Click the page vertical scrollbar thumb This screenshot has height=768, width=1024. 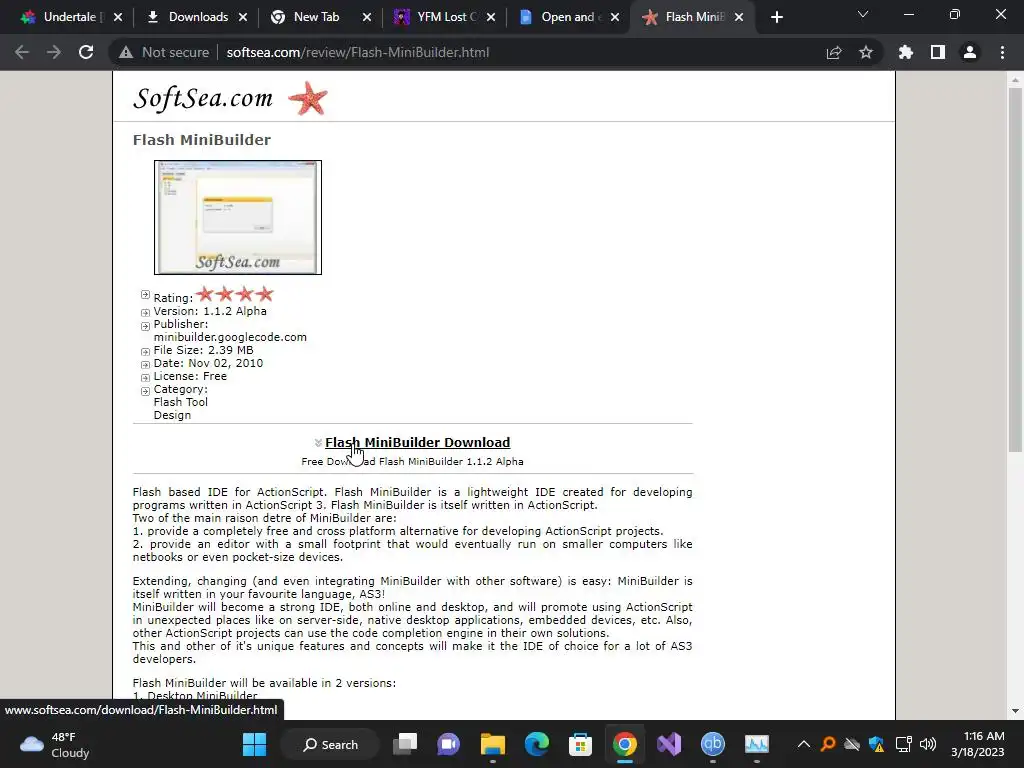(1015, 269)
